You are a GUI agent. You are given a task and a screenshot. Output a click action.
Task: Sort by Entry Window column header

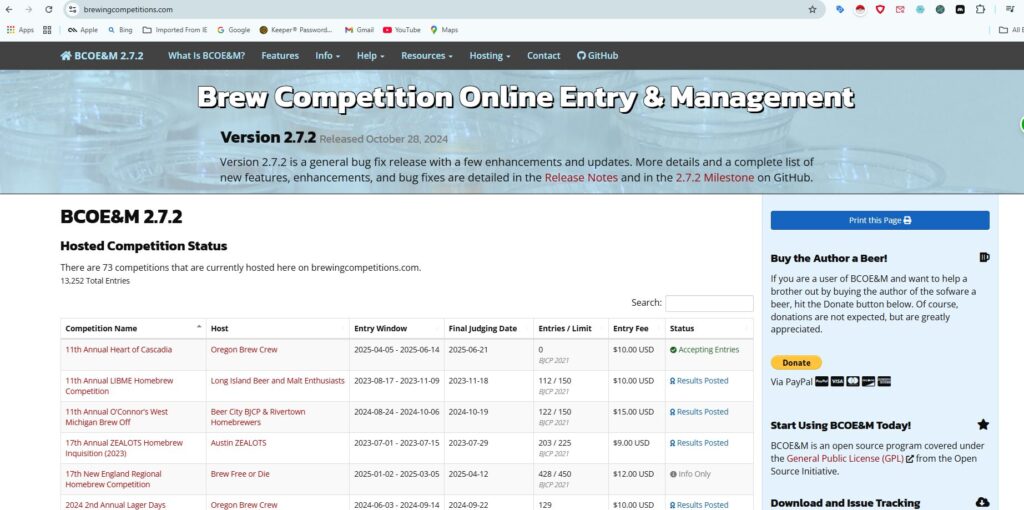396,328
